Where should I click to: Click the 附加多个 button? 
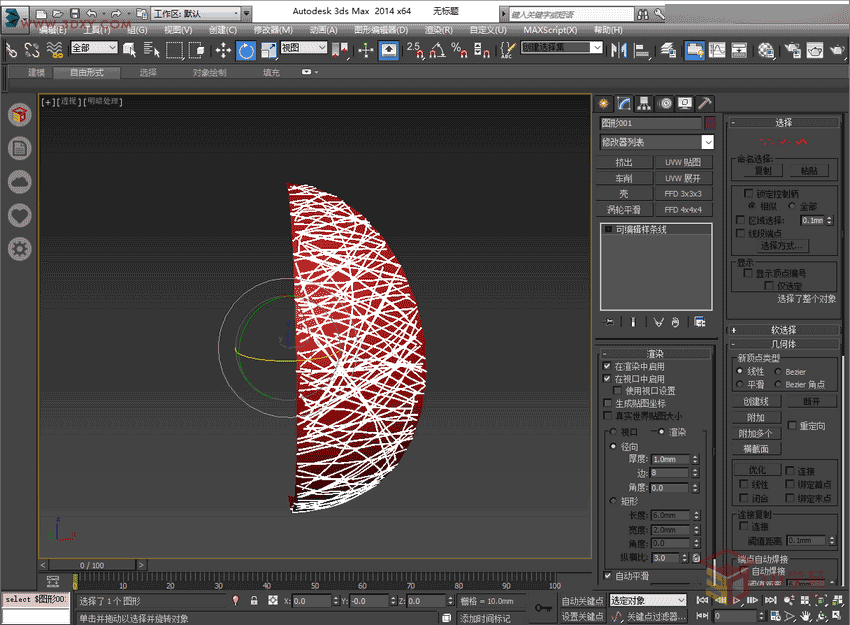click(756, 433)
